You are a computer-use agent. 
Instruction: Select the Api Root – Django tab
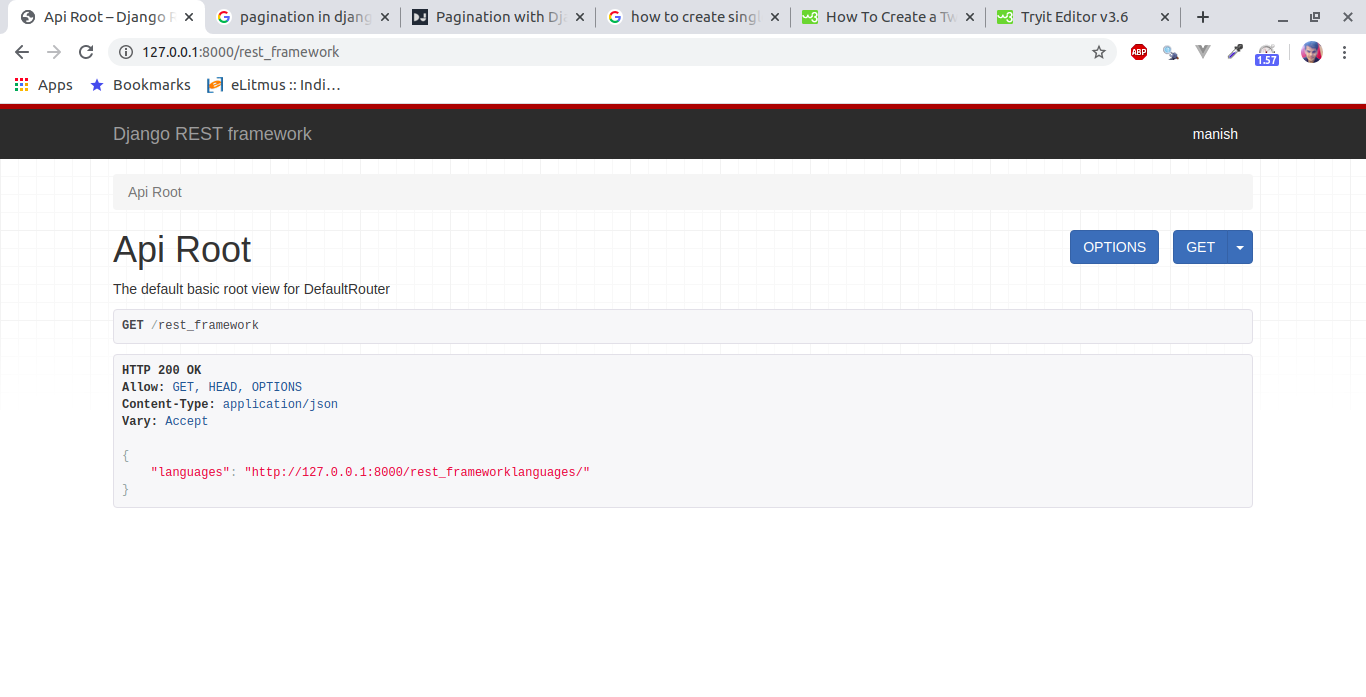point(108,17)
